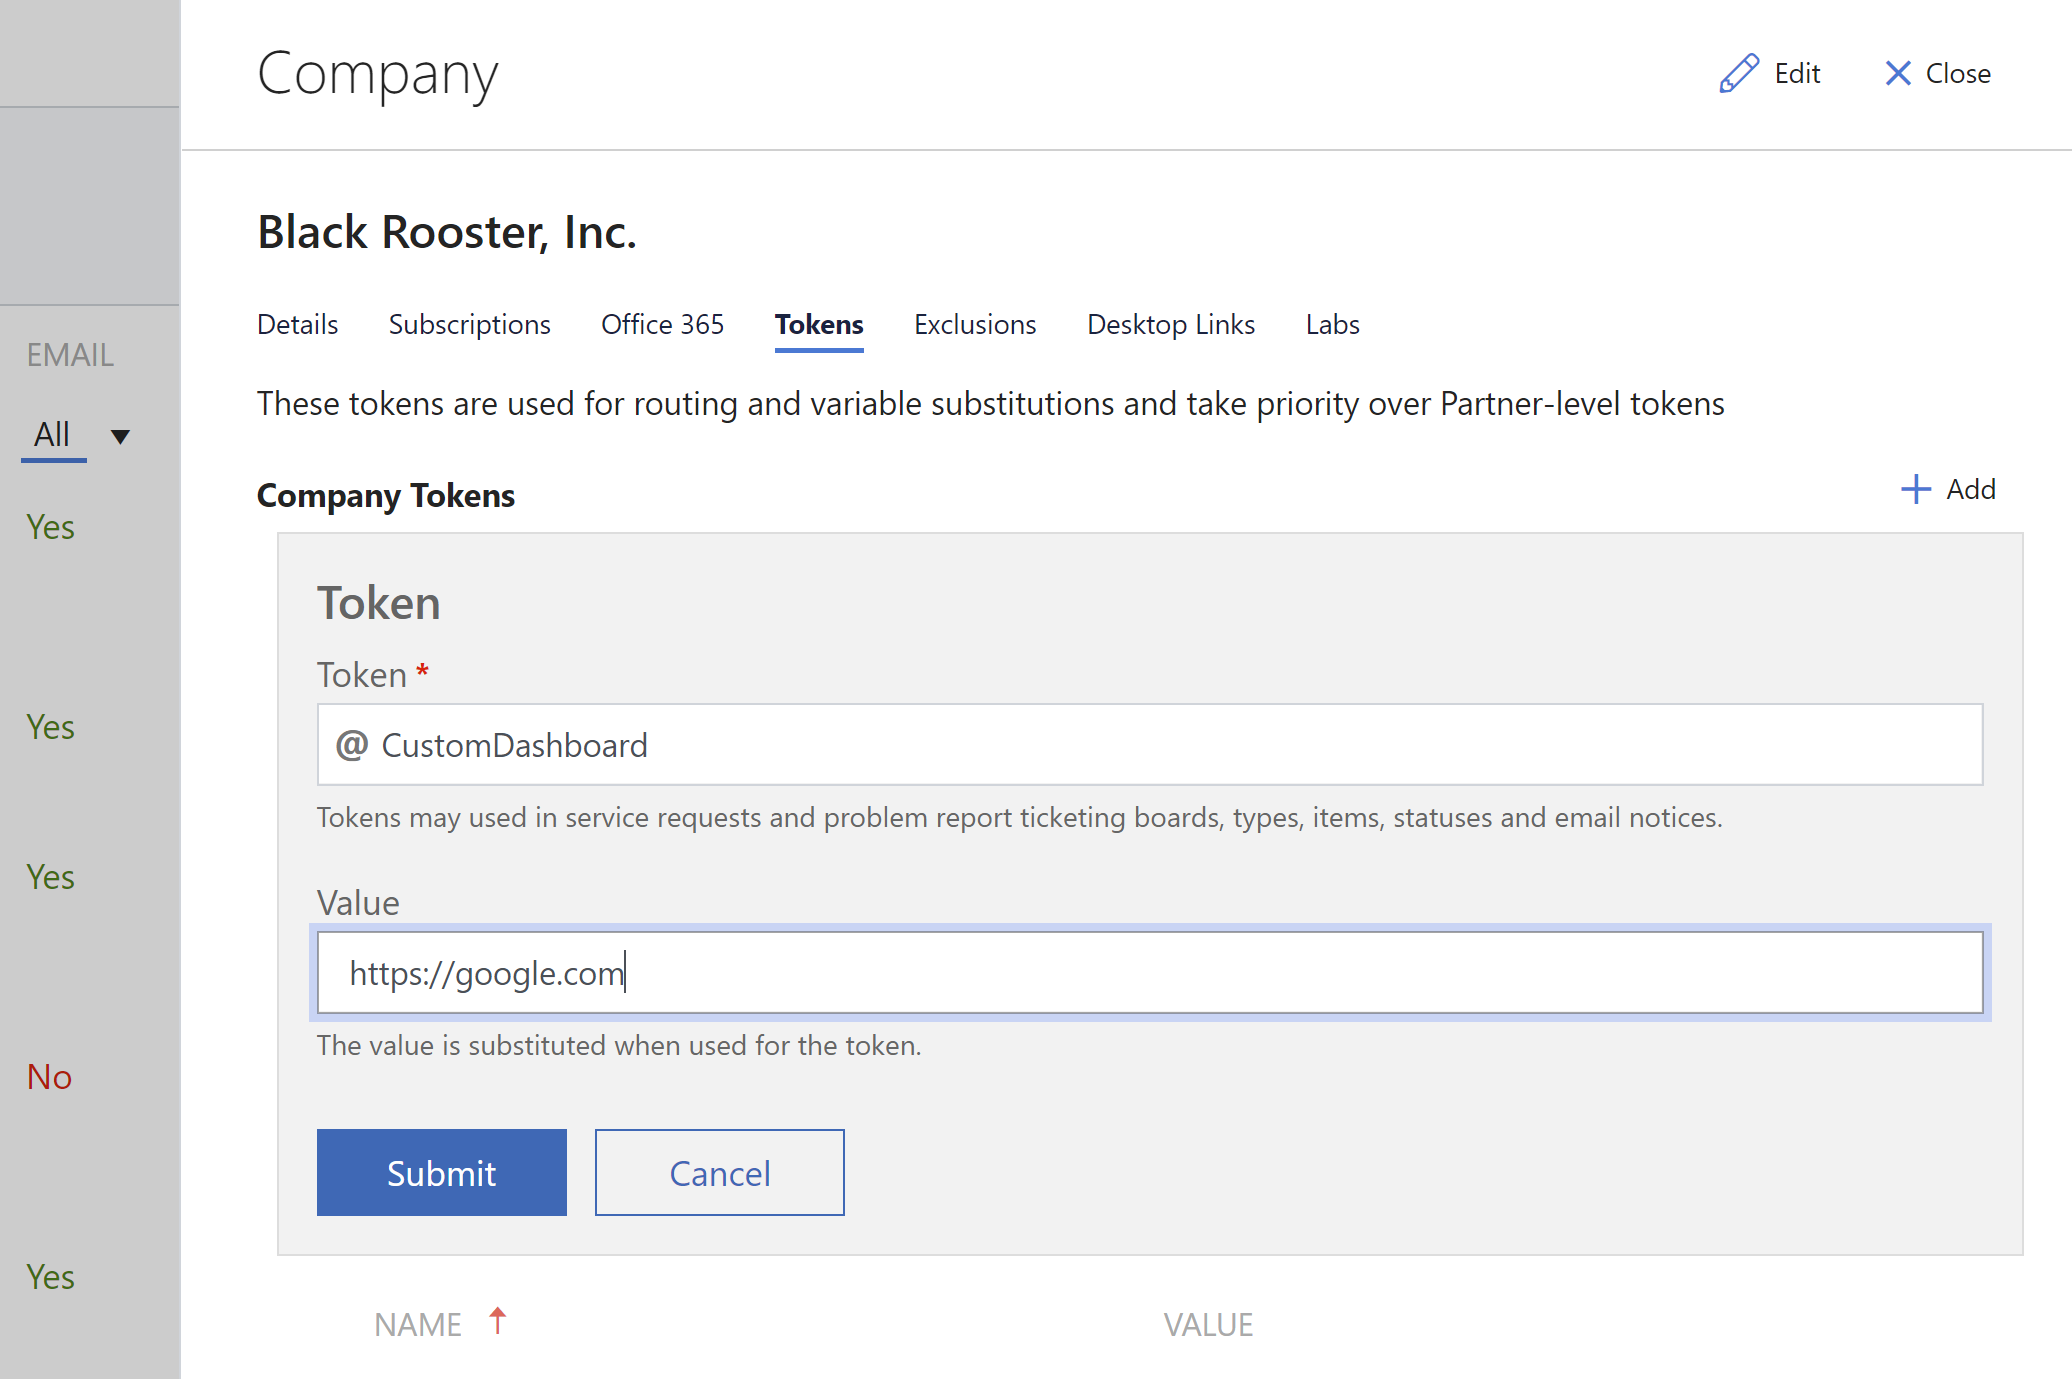Click the plus icon to add token
This screenshot has height=1379, width=2072.
tap(1915, 489)
